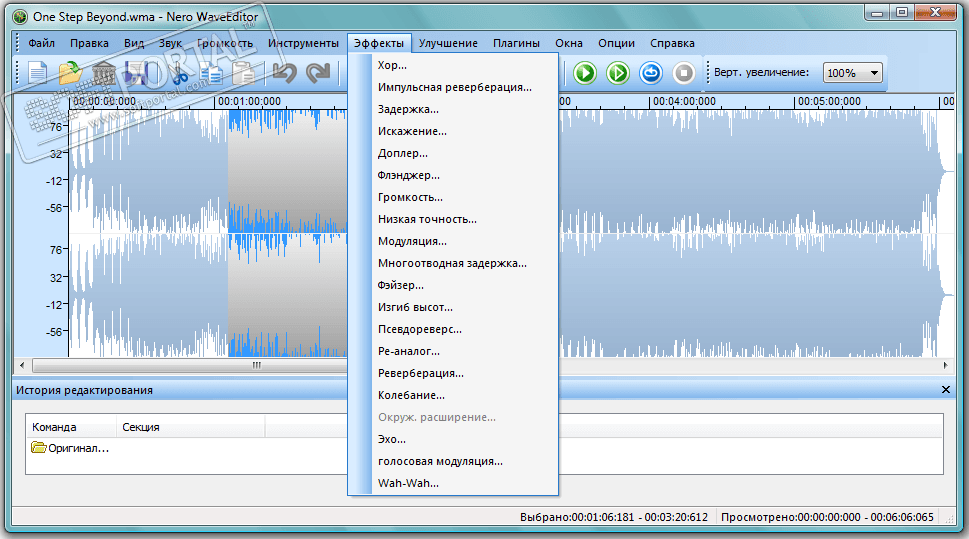This screenshot has width=969, height=539.
Task: Click the library building icon
Action: [x=104, y=73]
